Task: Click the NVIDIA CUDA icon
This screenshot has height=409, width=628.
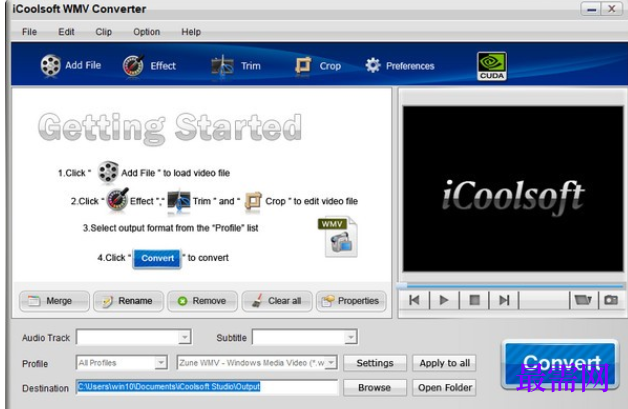Action: pos(492,66)
